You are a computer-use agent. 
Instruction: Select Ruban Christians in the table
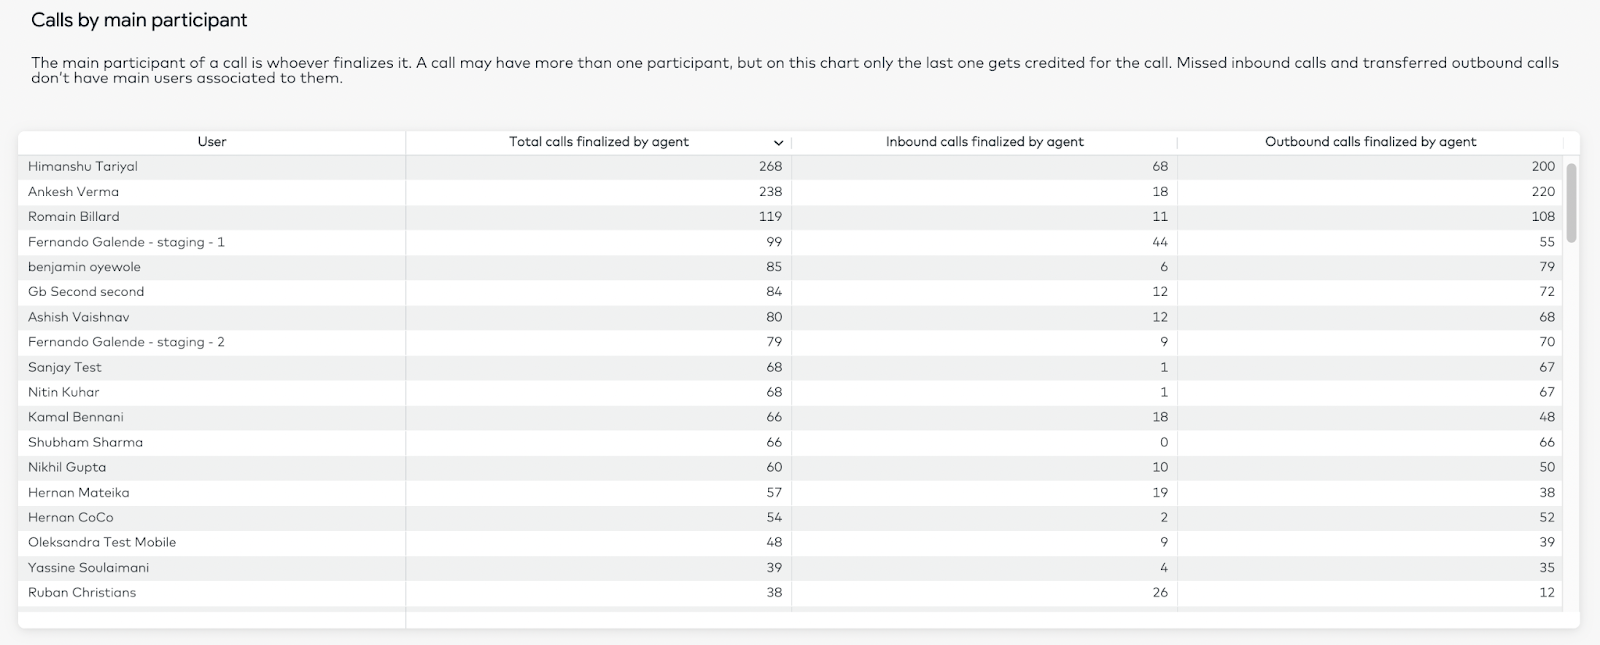coord(82,592)
